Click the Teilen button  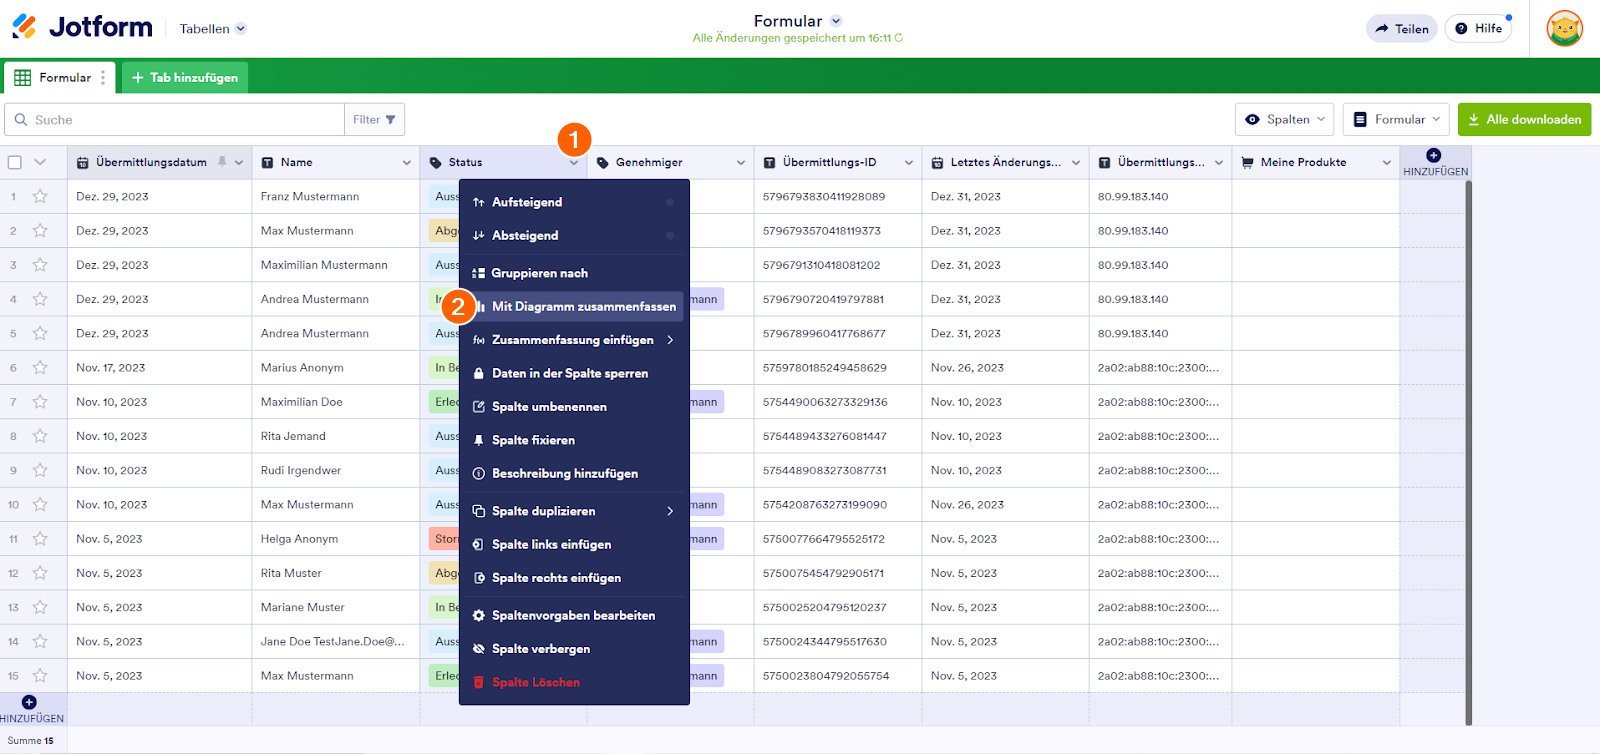[1401, 29]
